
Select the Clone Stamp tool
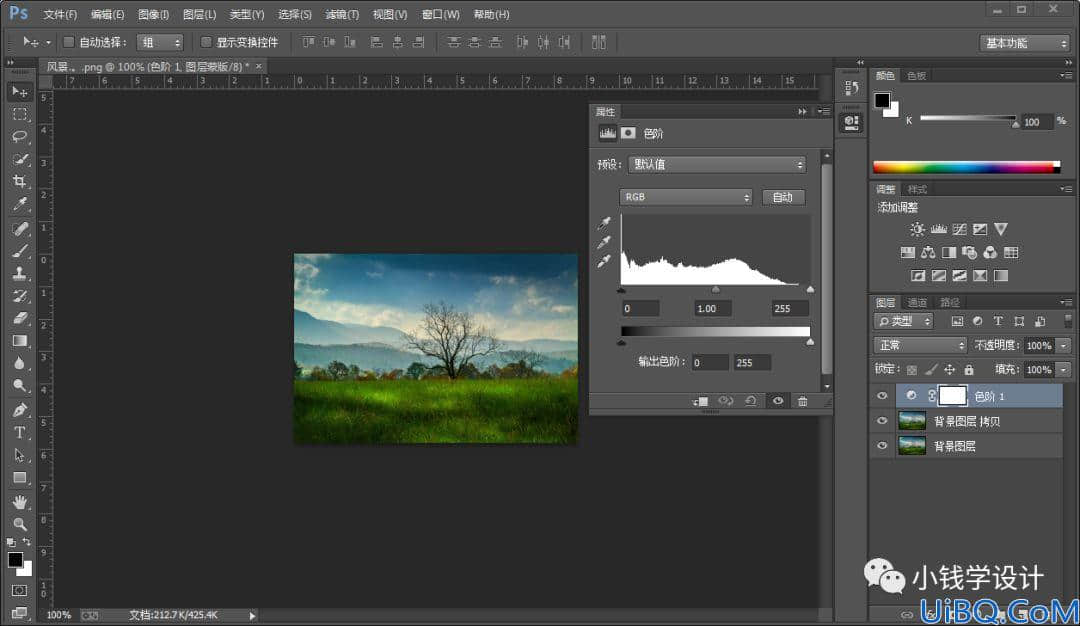point(20,273)
